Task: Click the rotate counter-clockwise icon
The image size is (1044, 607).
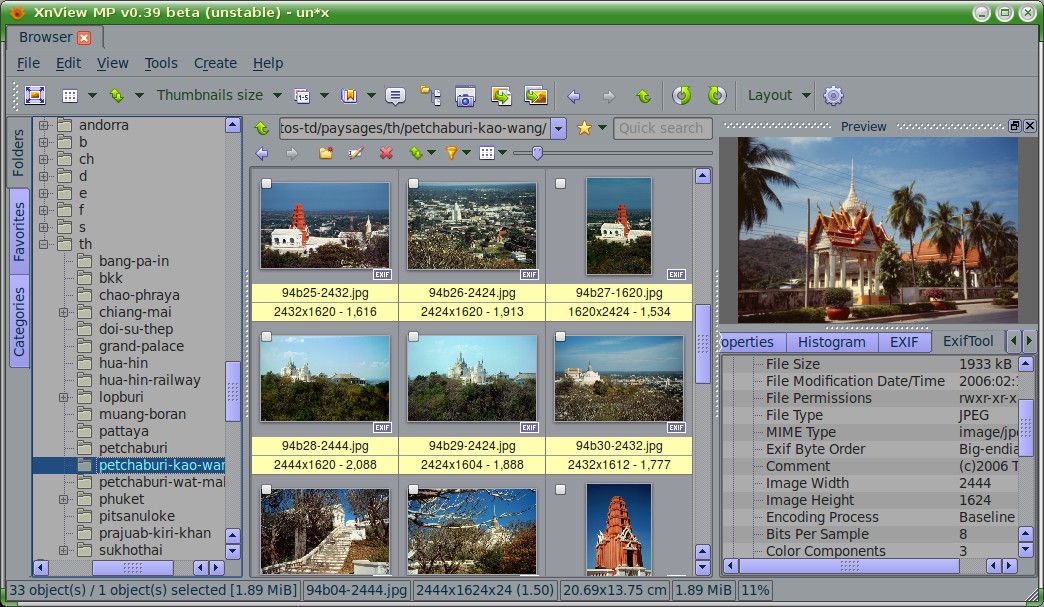Action: (x=682, y=96)
